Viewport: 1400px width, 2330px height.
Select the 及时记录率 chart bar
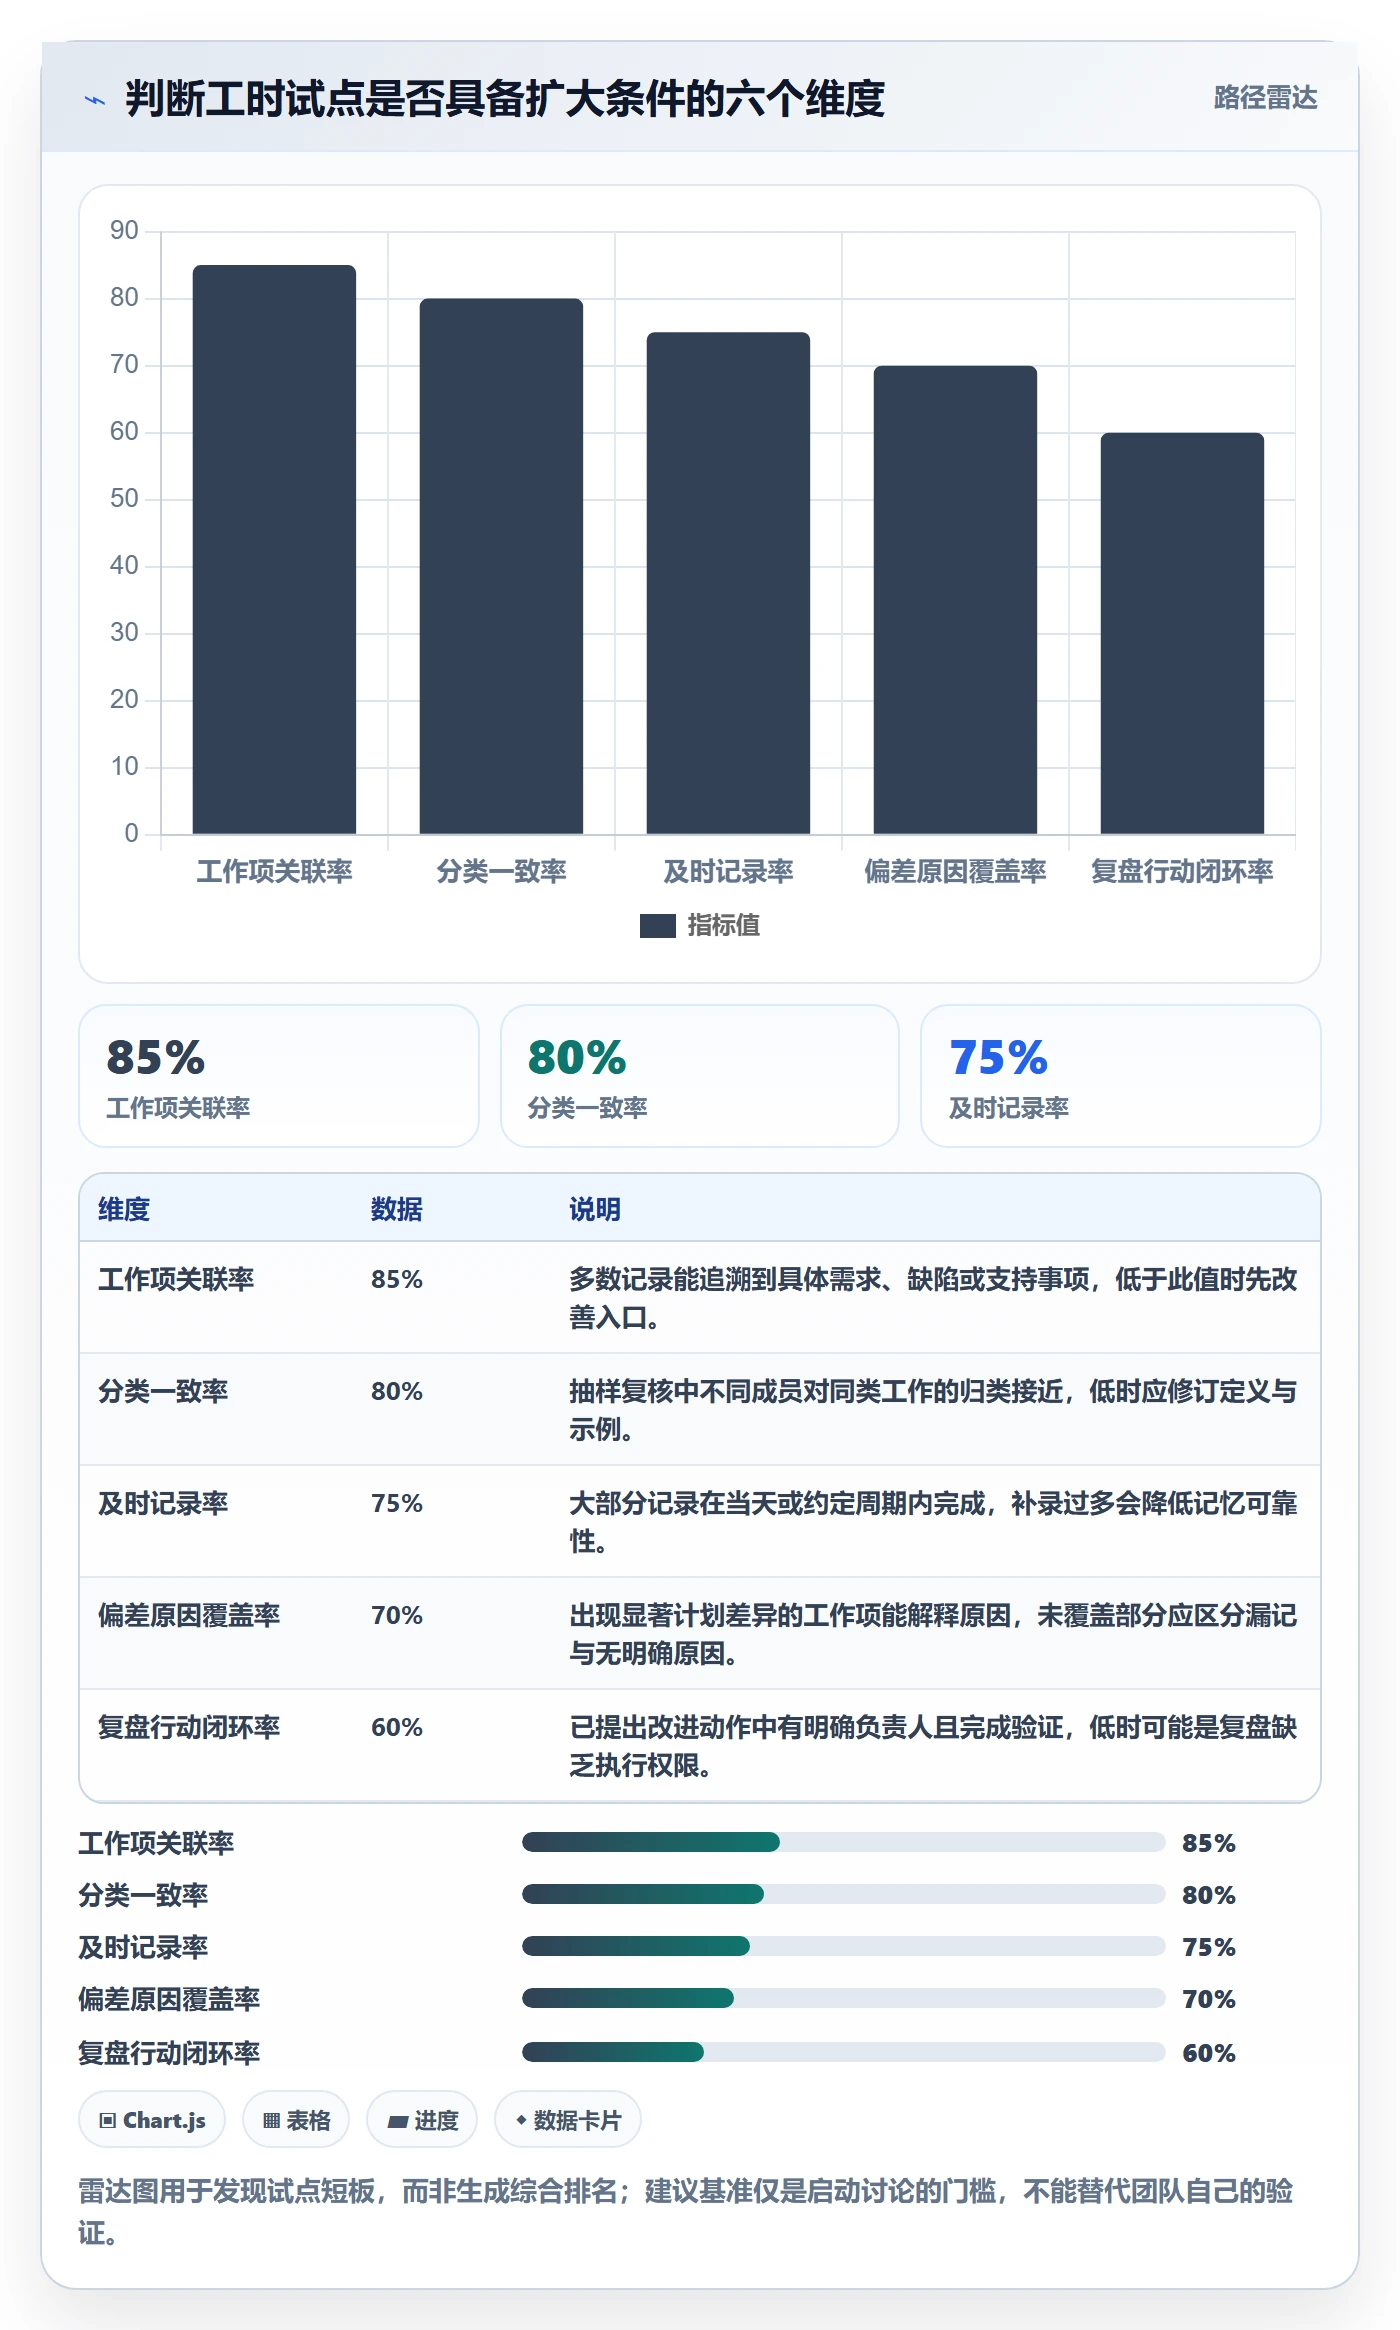click(x=728, y=583)
